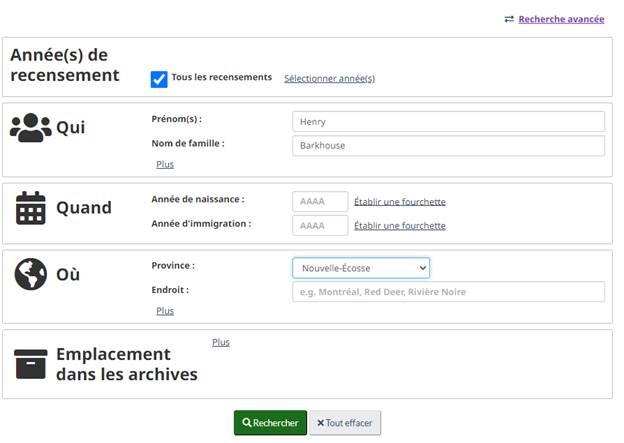
Task: Click the calendar icon beside Quand
Action: [31, 208]
